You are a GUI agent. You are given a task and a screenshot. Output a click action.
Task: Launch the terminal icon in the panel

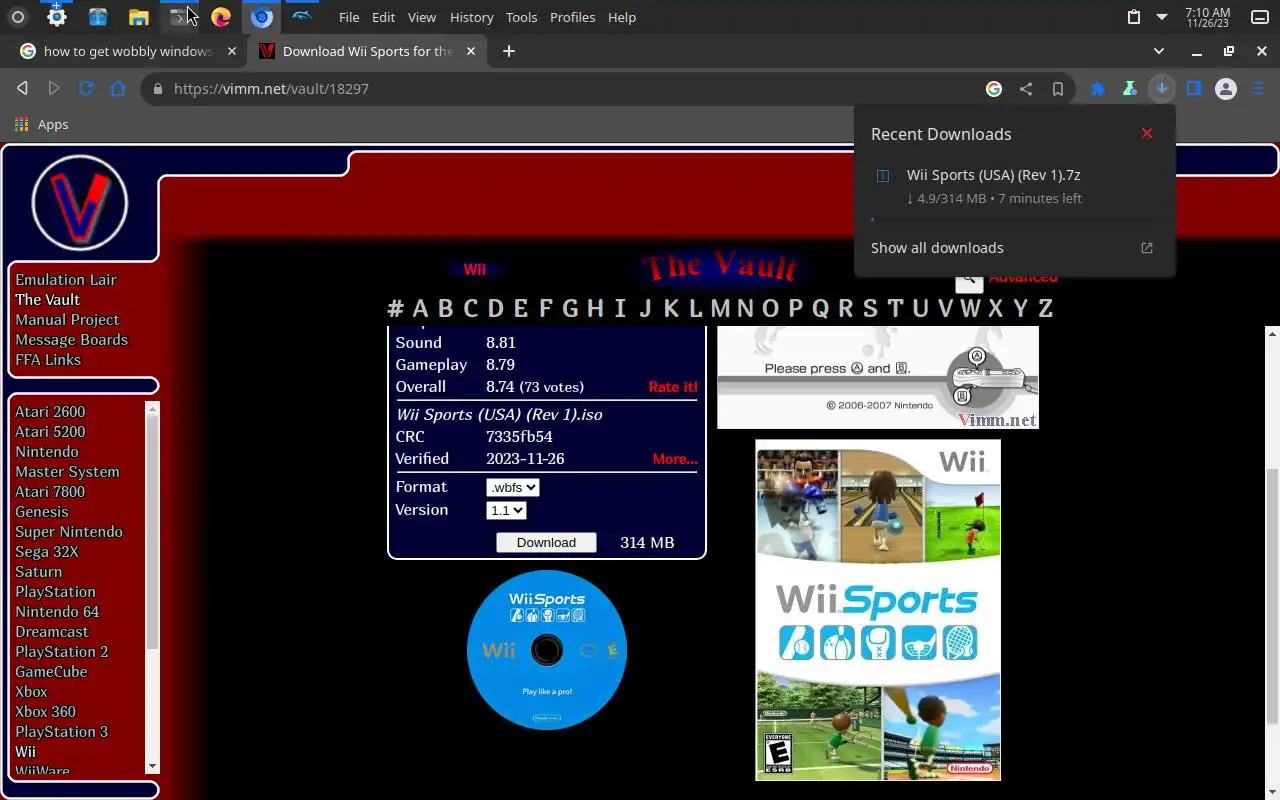tap(179, 17)
